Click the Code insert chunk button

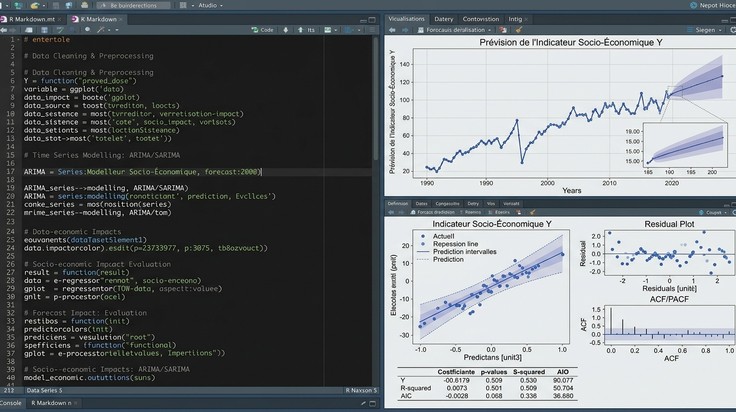pyautogui.click(x=262, y=30)
